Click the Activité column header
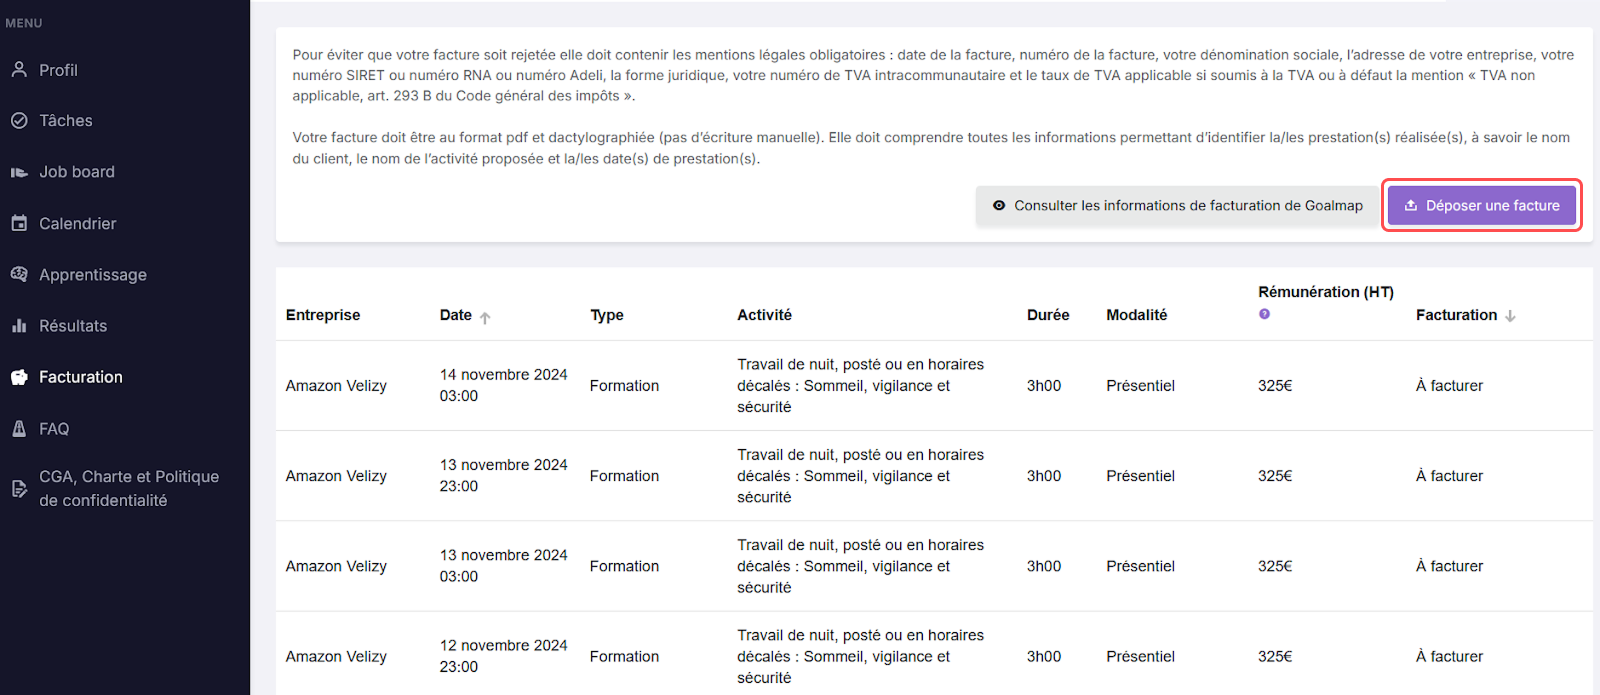Image resolution: width=1600 pixels, height=695 pixels. tap(764, 315)
